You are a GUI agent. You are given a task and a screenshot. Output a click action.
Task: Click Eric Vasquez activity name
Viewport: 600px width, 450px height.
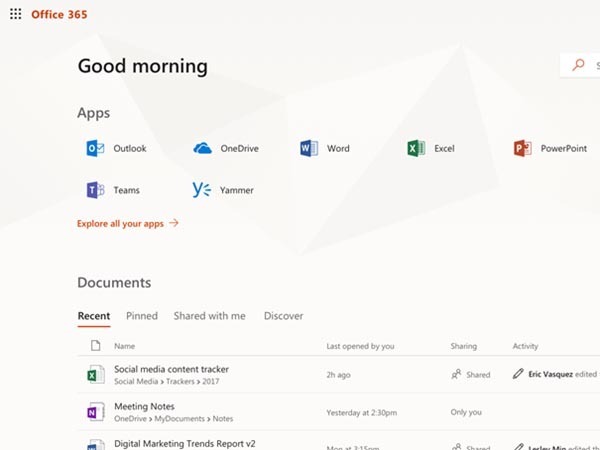click(551, 374)
